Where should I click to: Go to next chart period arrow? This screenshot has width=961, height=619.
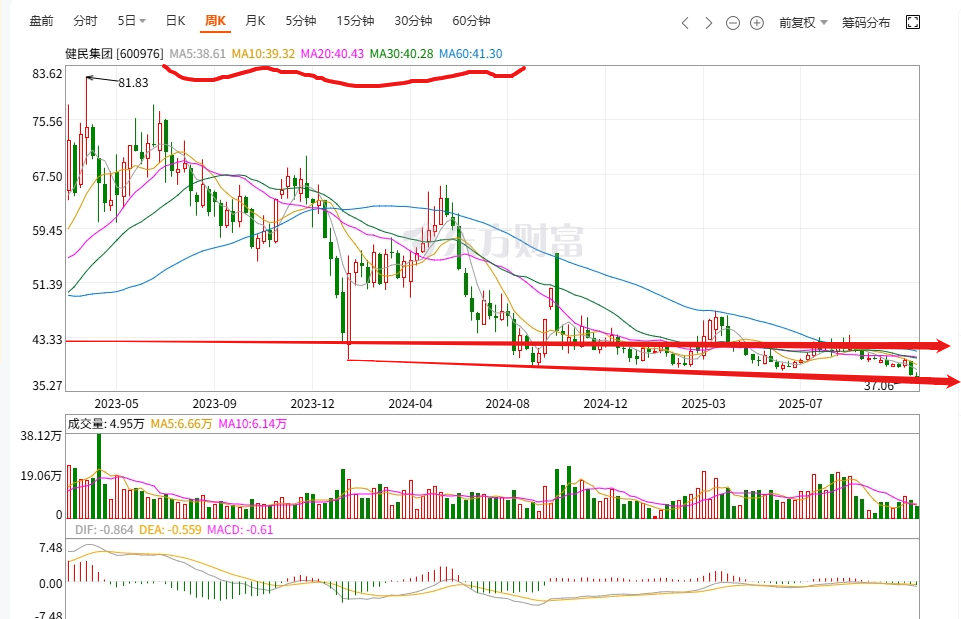coord(708,23)
